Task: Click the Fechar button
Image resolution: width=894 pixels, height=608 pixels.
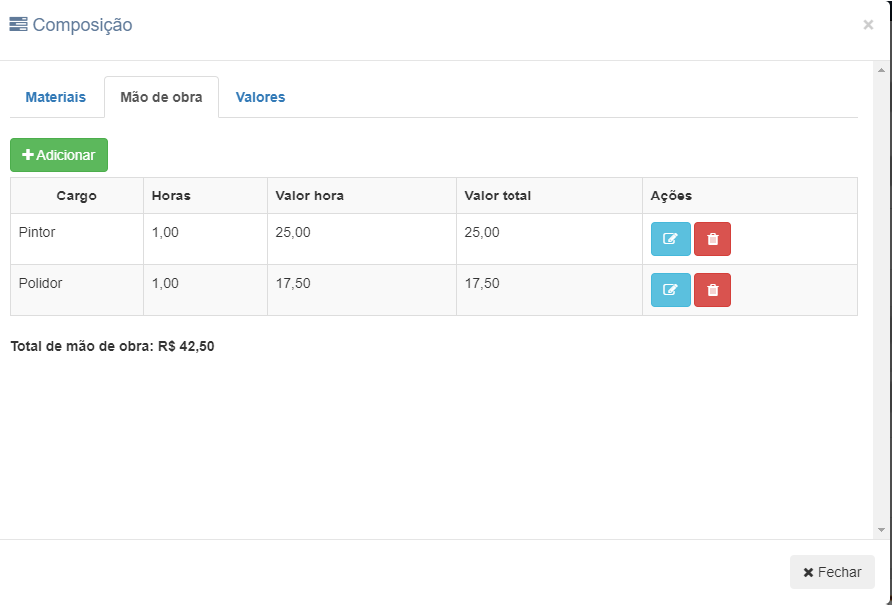Action: pyautogui.click(x=832, y=572)
